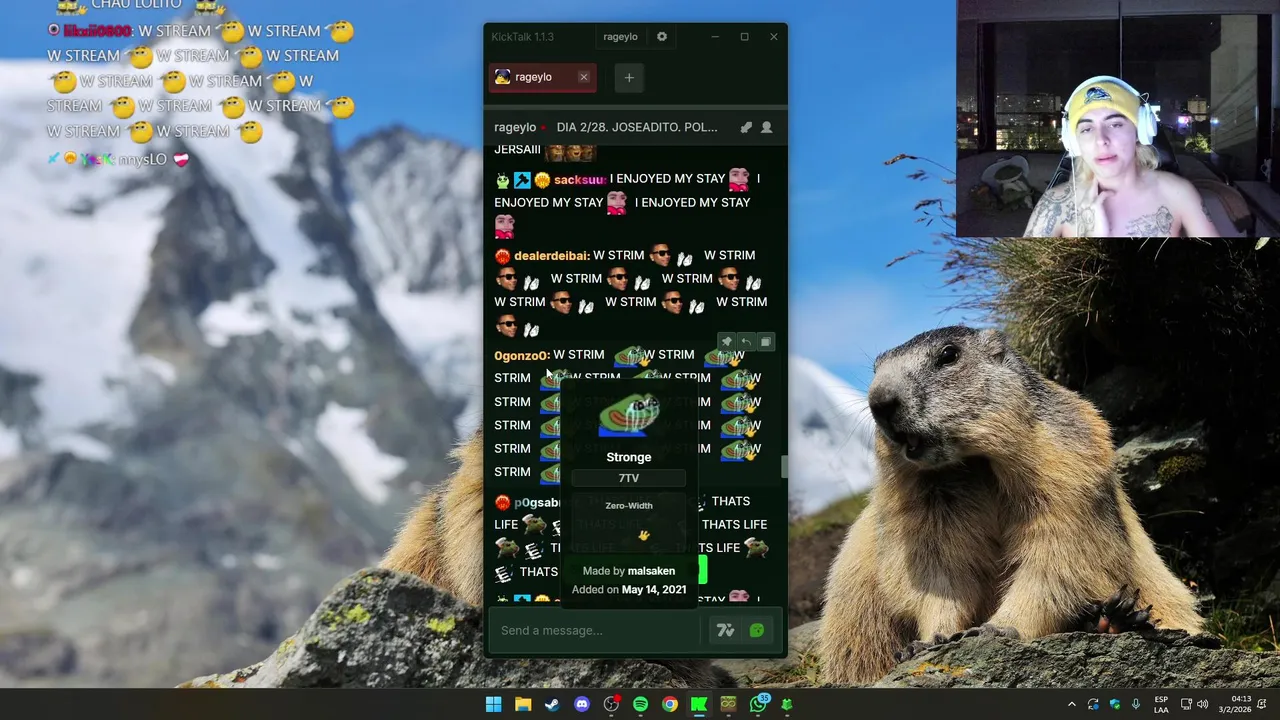
Task: Pin the 0gonzo0 message
Action: click(x=727, y=342)
